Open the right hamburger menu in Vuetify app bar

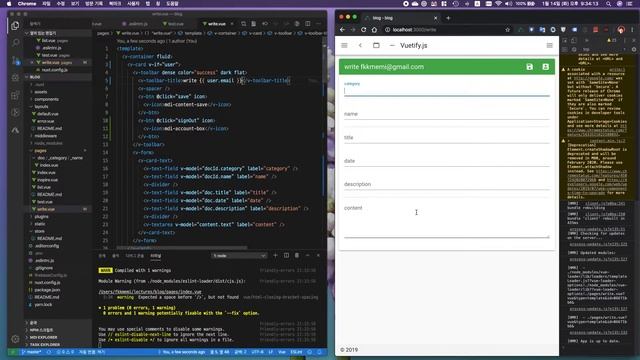click(549, 45)
